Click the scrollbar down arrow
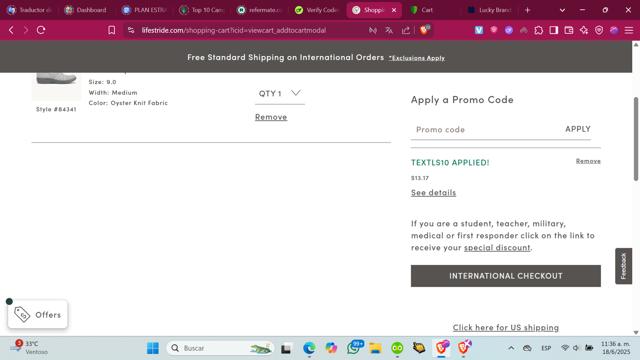This screenshot has height=360, width=640. click(636, 332)
